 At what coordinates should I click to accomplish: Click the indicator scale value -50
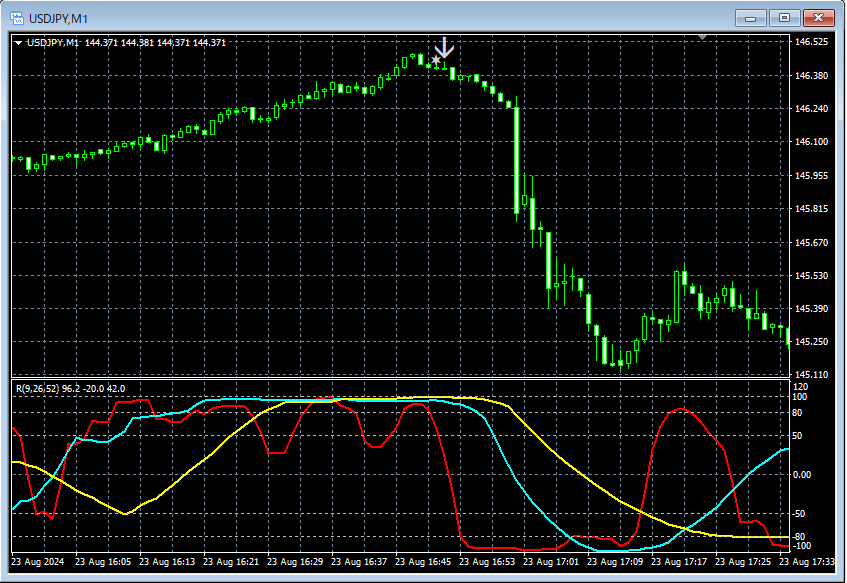coord(798,513)
